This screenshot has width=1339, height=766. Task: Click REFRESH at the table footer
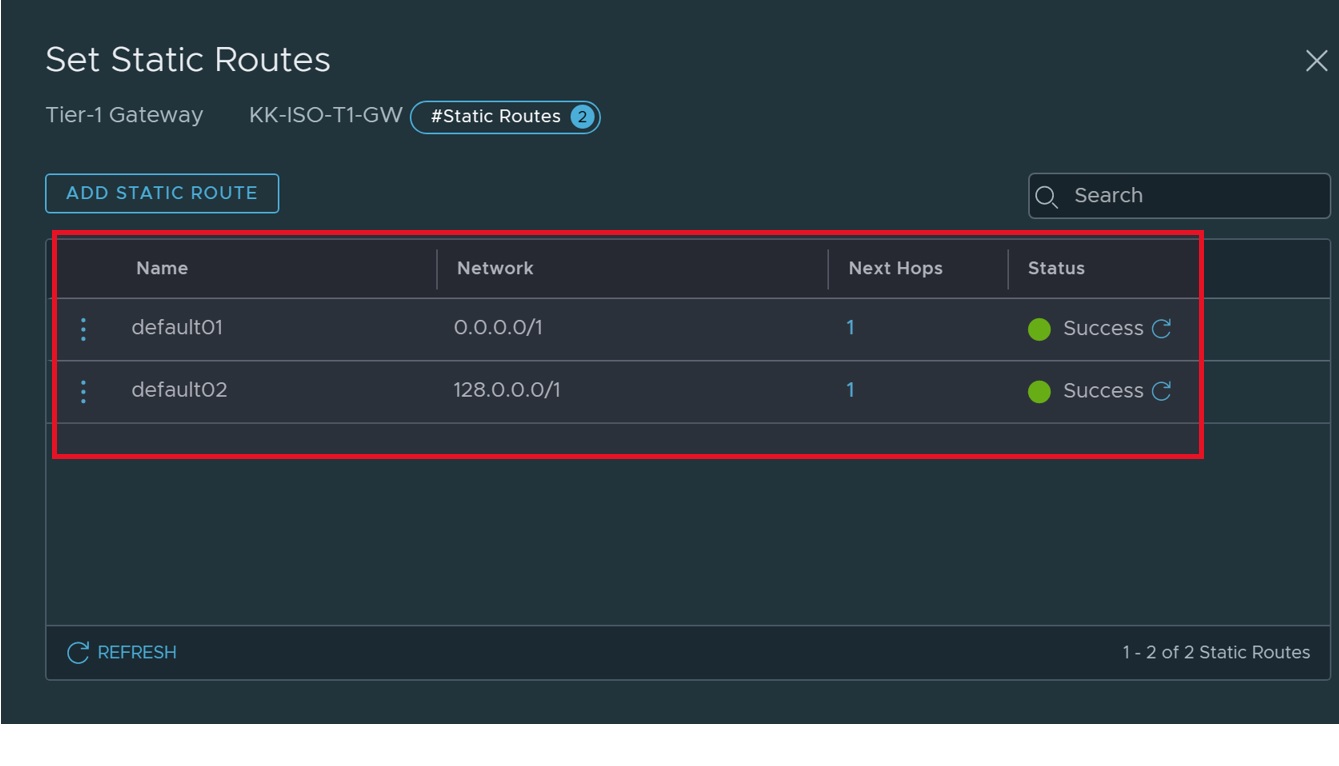(x=122, y=653)
